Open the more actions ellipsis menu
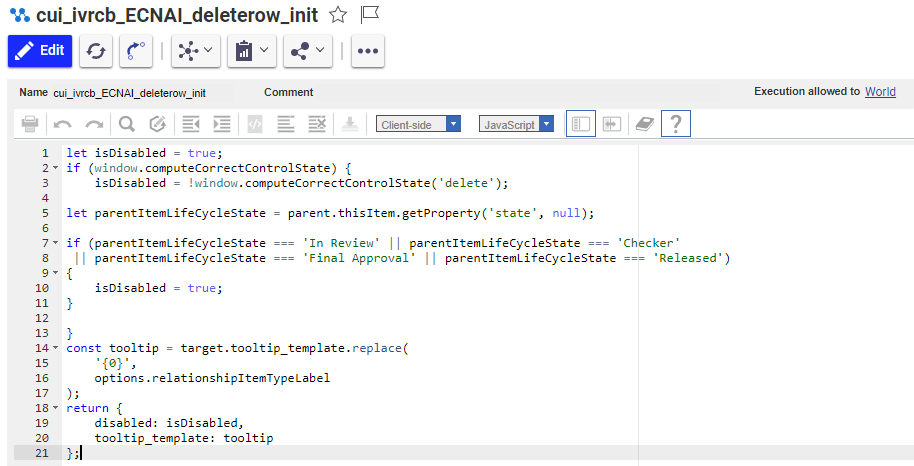 (x=368, y=51)
